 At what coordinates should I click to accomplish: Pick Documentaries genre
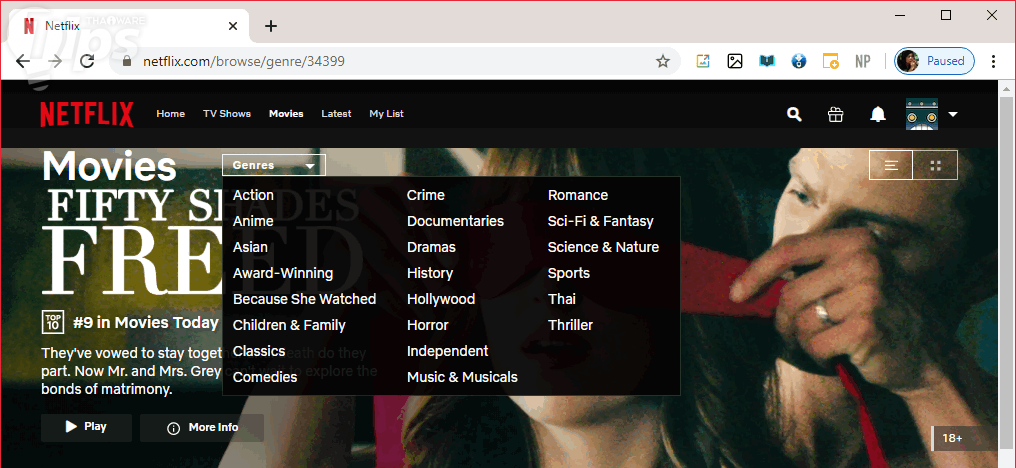[x=456, y=221]
